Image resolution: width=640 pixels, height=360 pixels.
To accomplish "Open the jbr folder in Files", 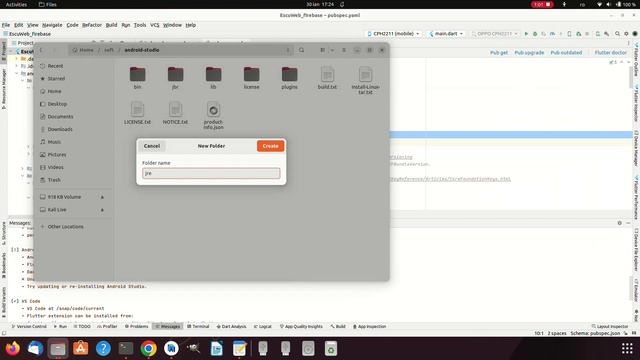I will click(x=176, y=78).
